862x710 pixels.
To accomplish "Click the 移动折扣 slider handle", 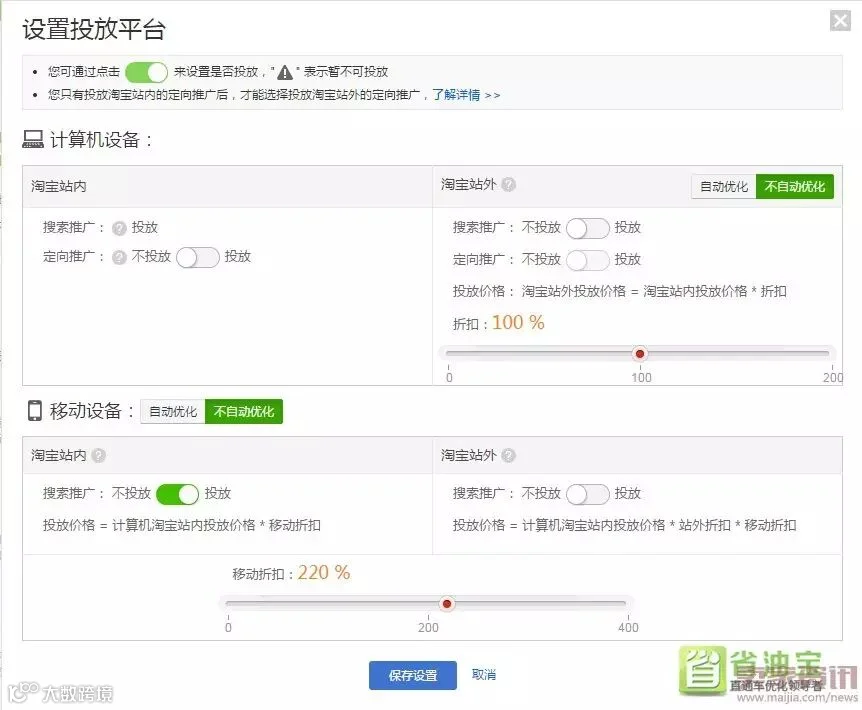I will click(447, 604).
